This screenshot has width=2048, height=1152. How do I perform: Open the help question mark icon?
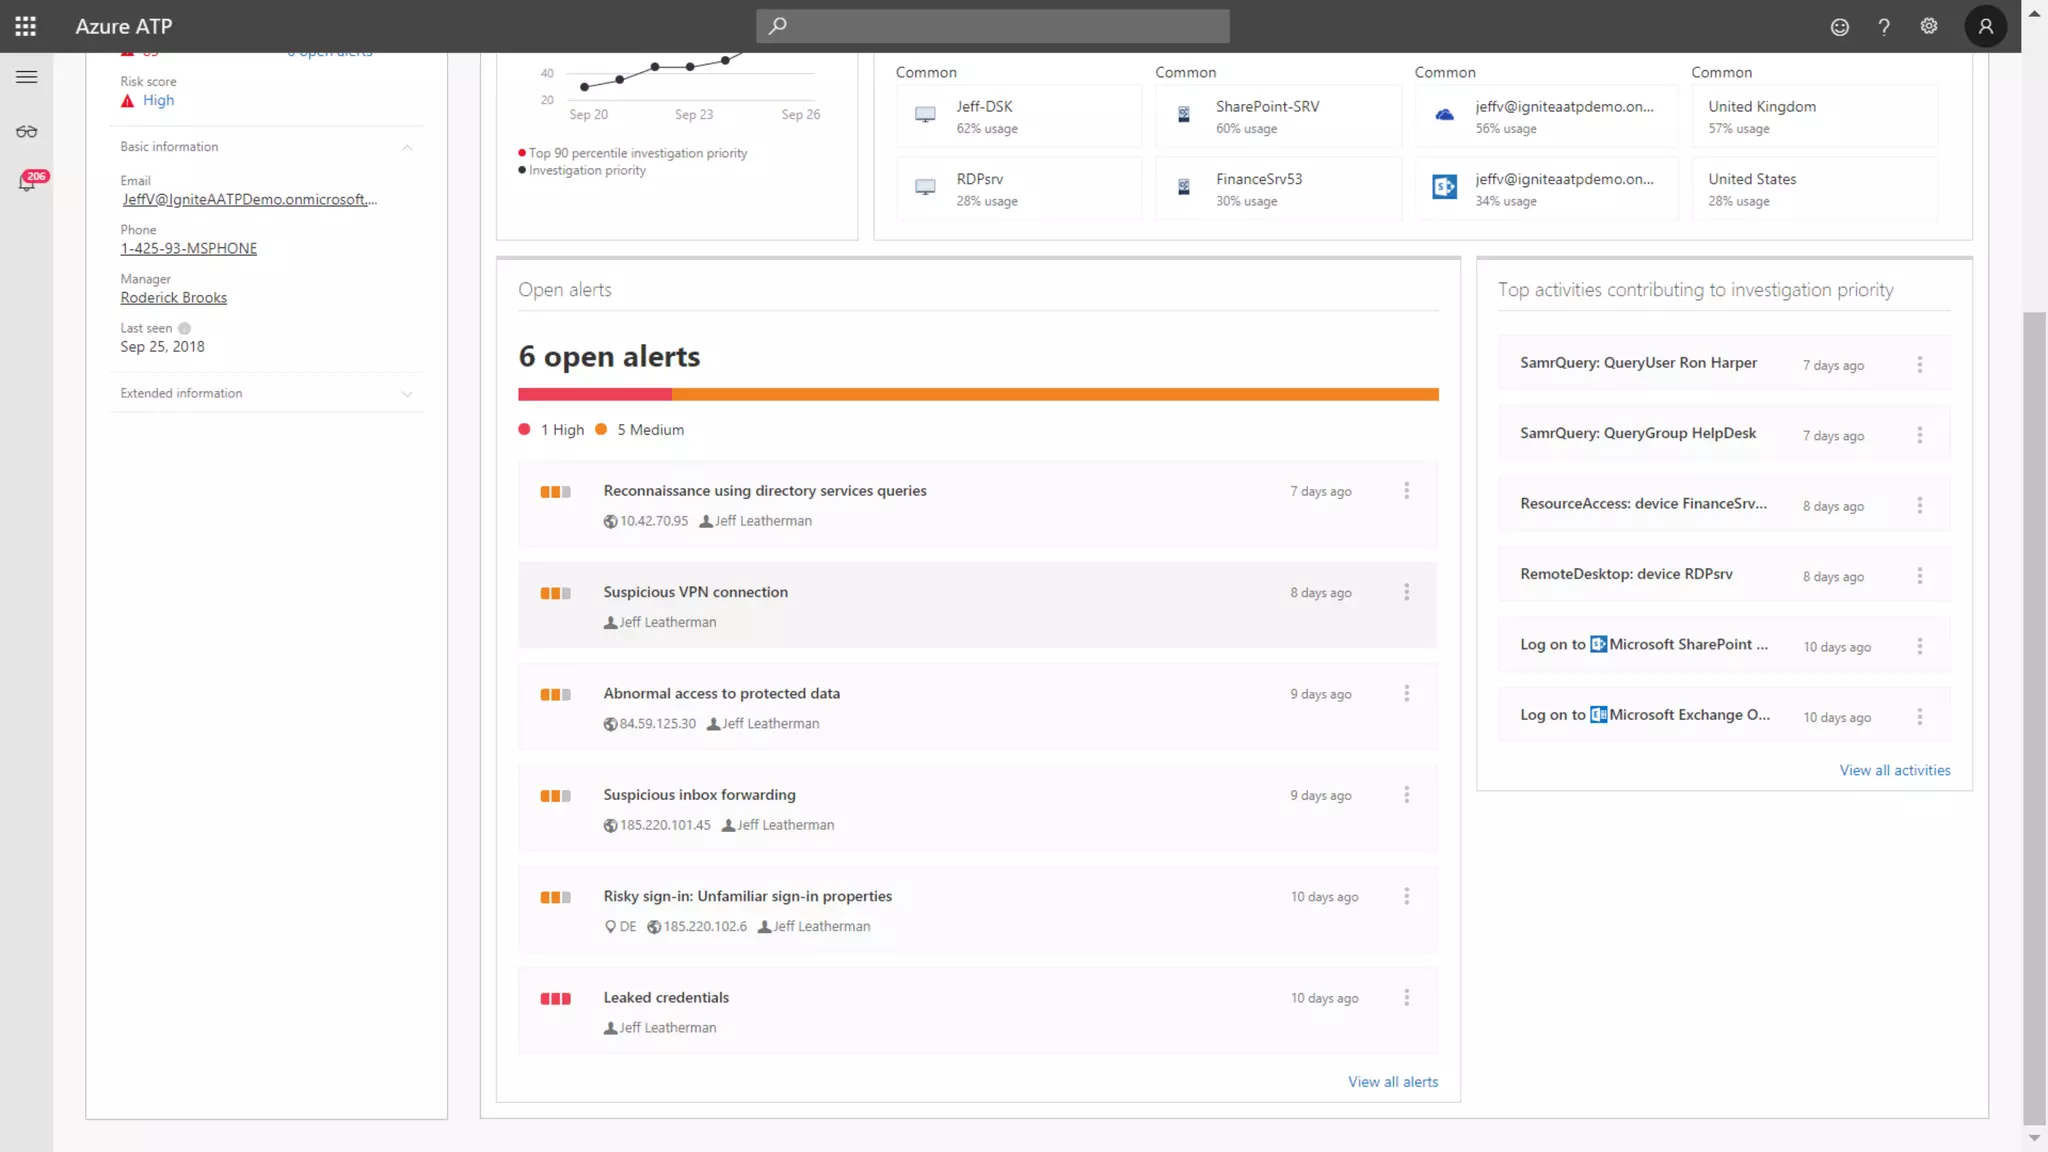tap(1884, 27)
